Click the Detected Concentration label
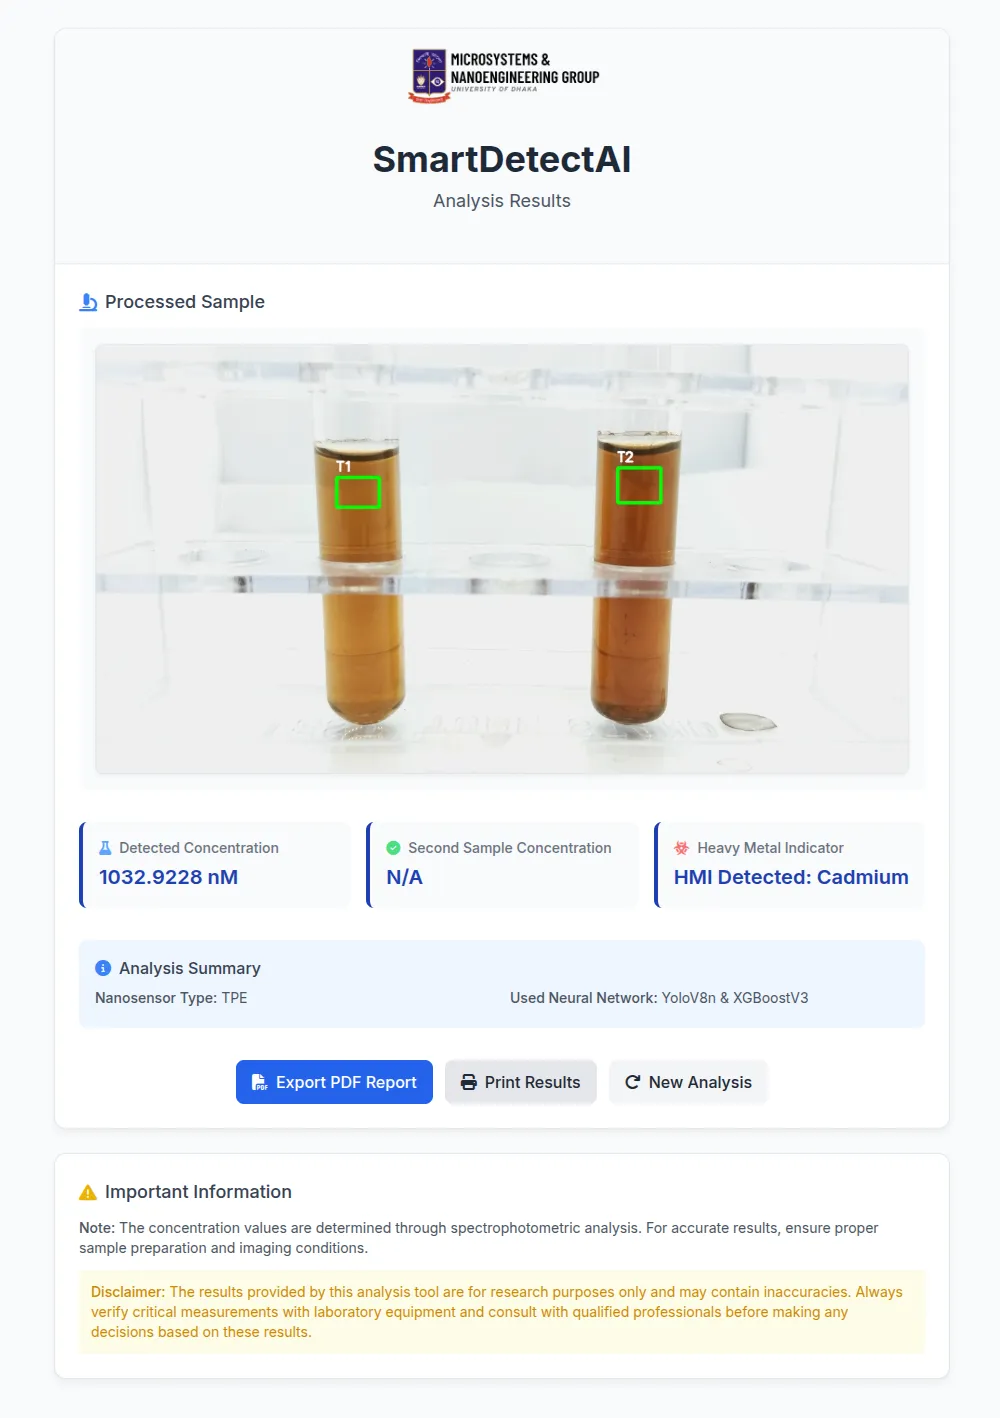The image size is (1000, 1418). [x=199, y=848]
